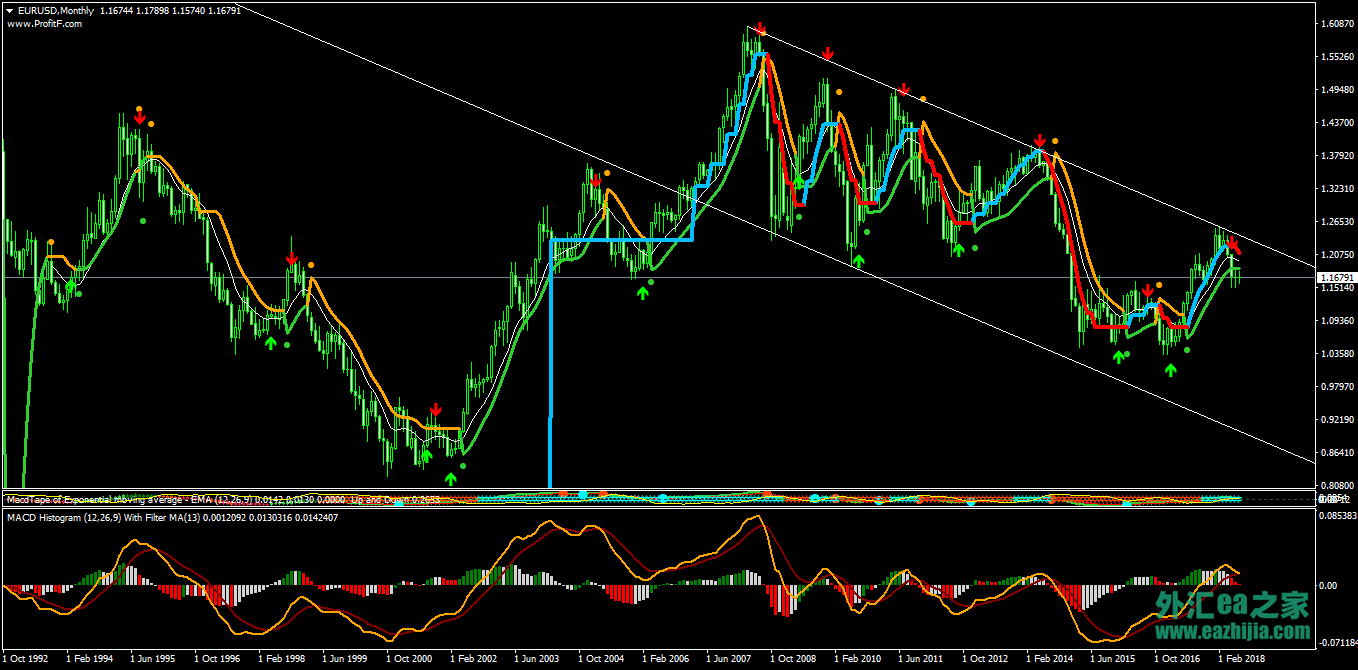
Task: Click the 0.085383 MACD scale label
Action: coord(1337,517)
